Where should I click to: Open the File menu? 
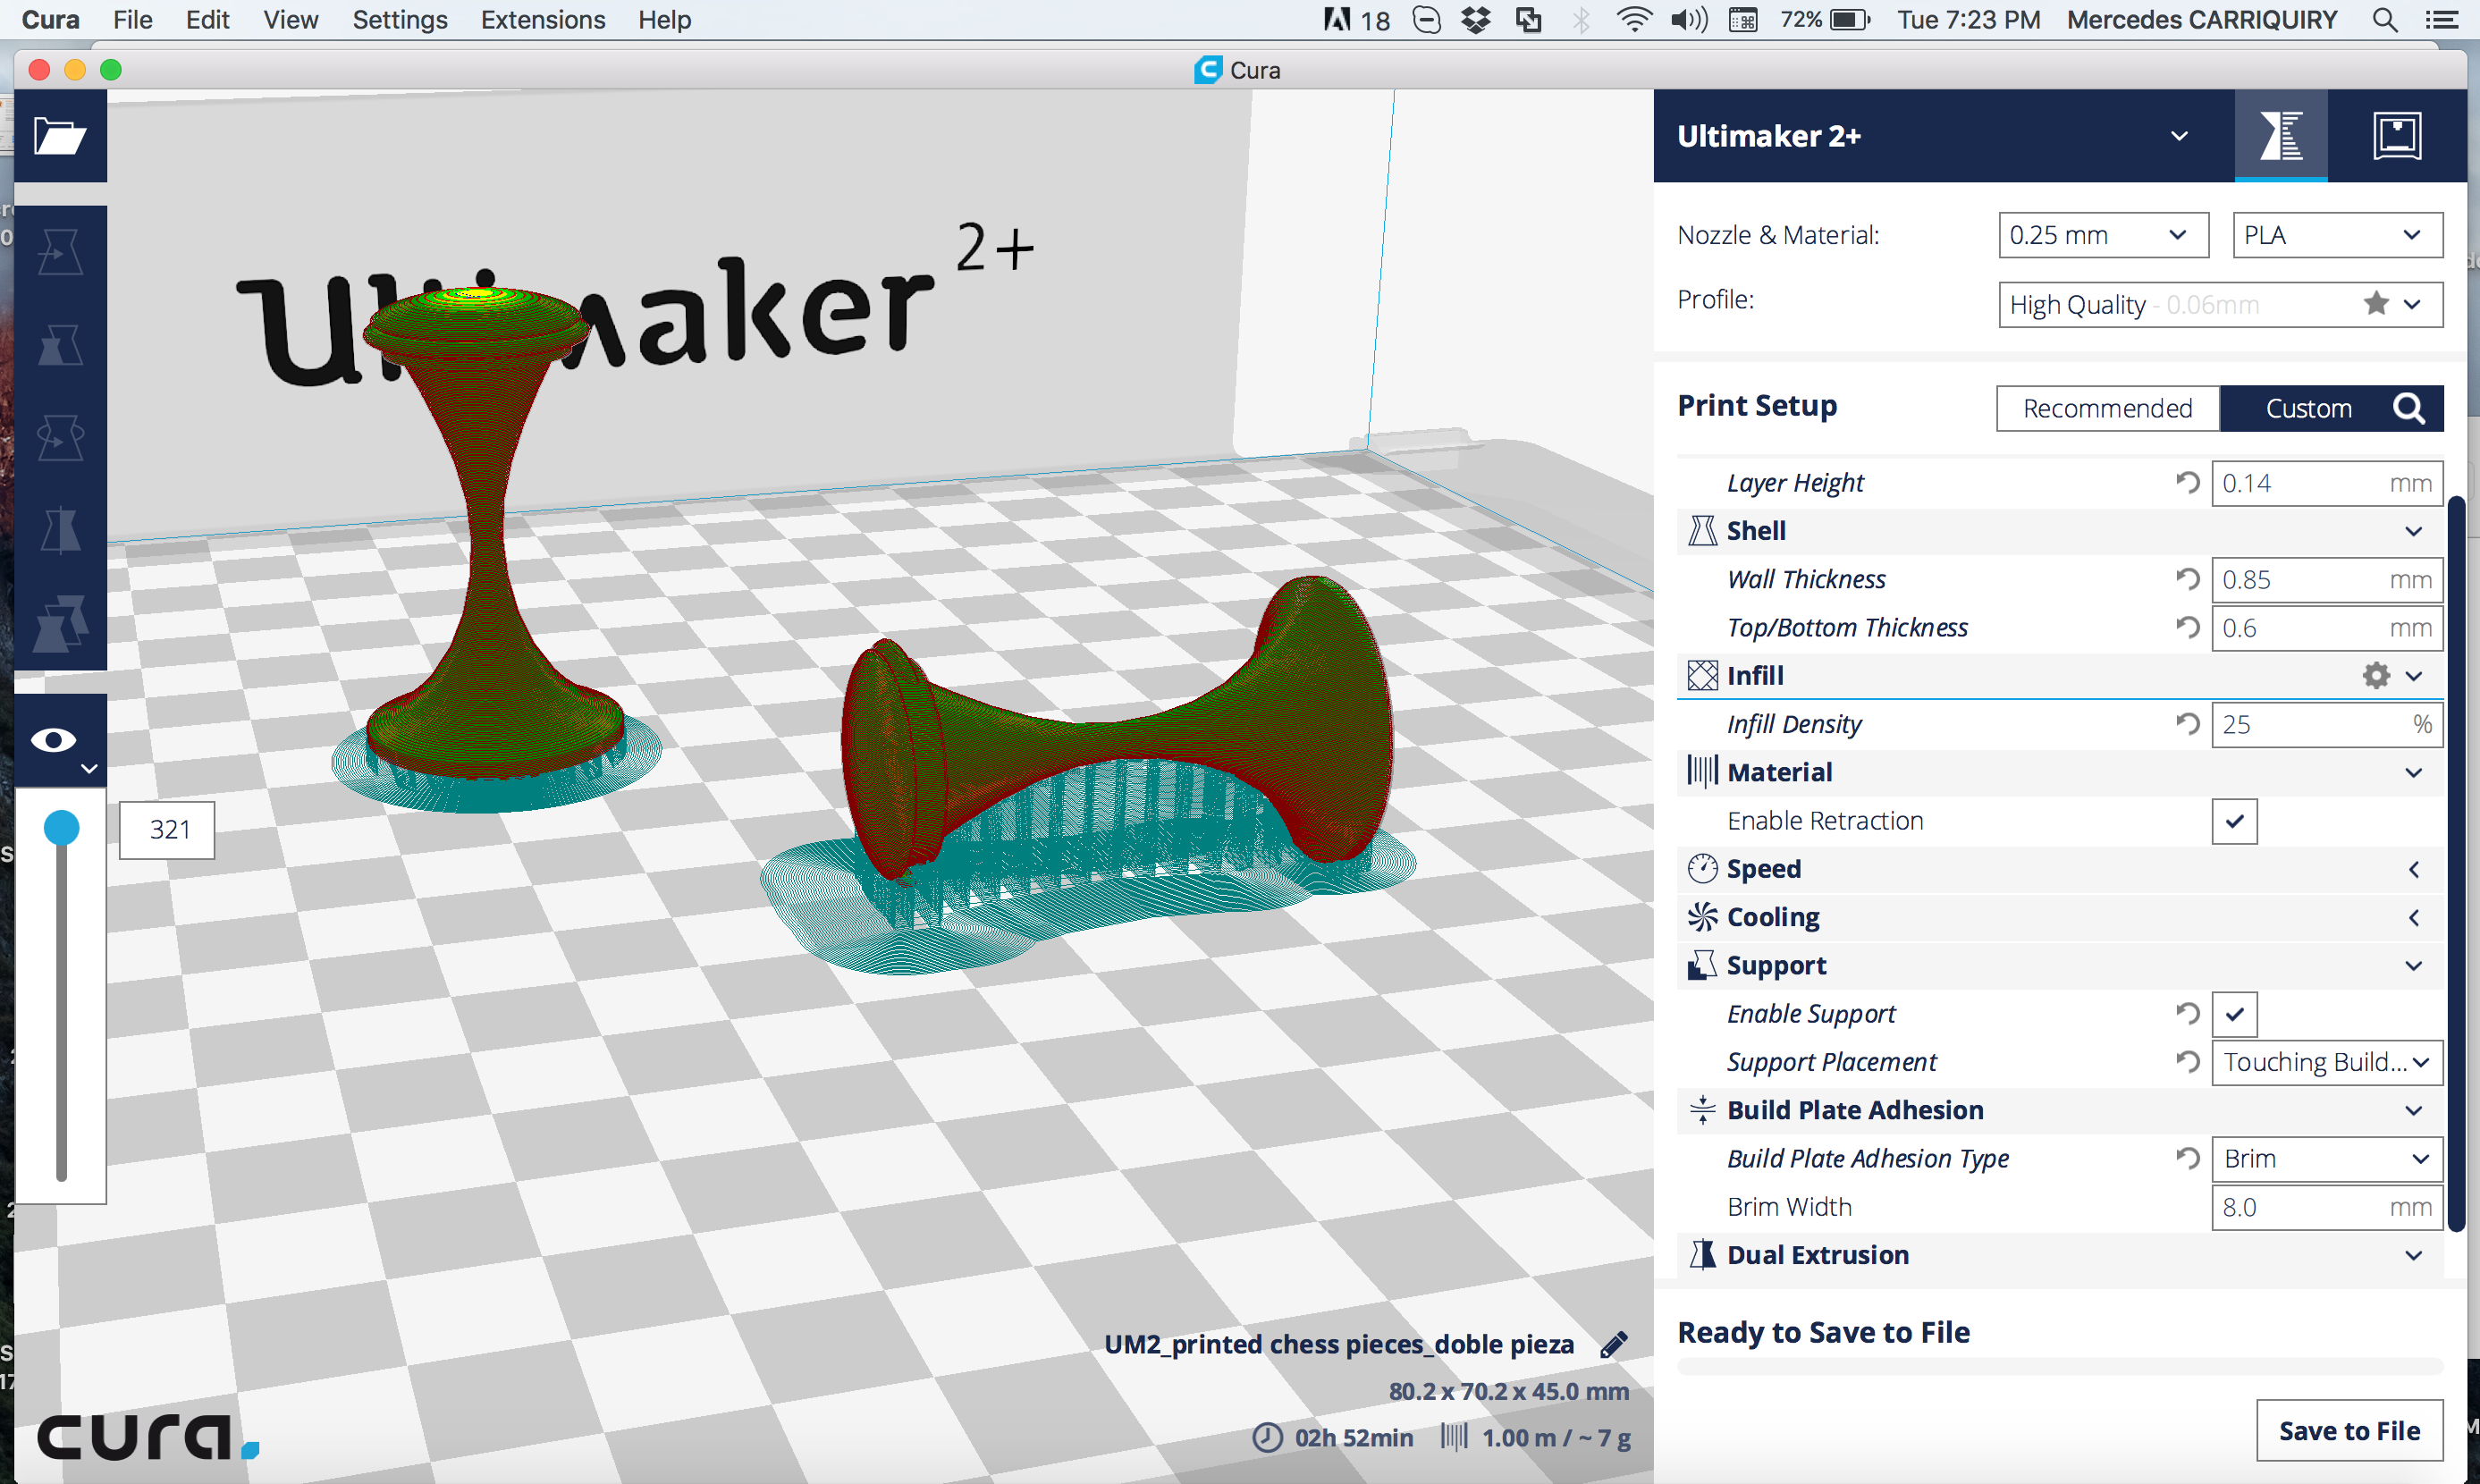[132, 20]
